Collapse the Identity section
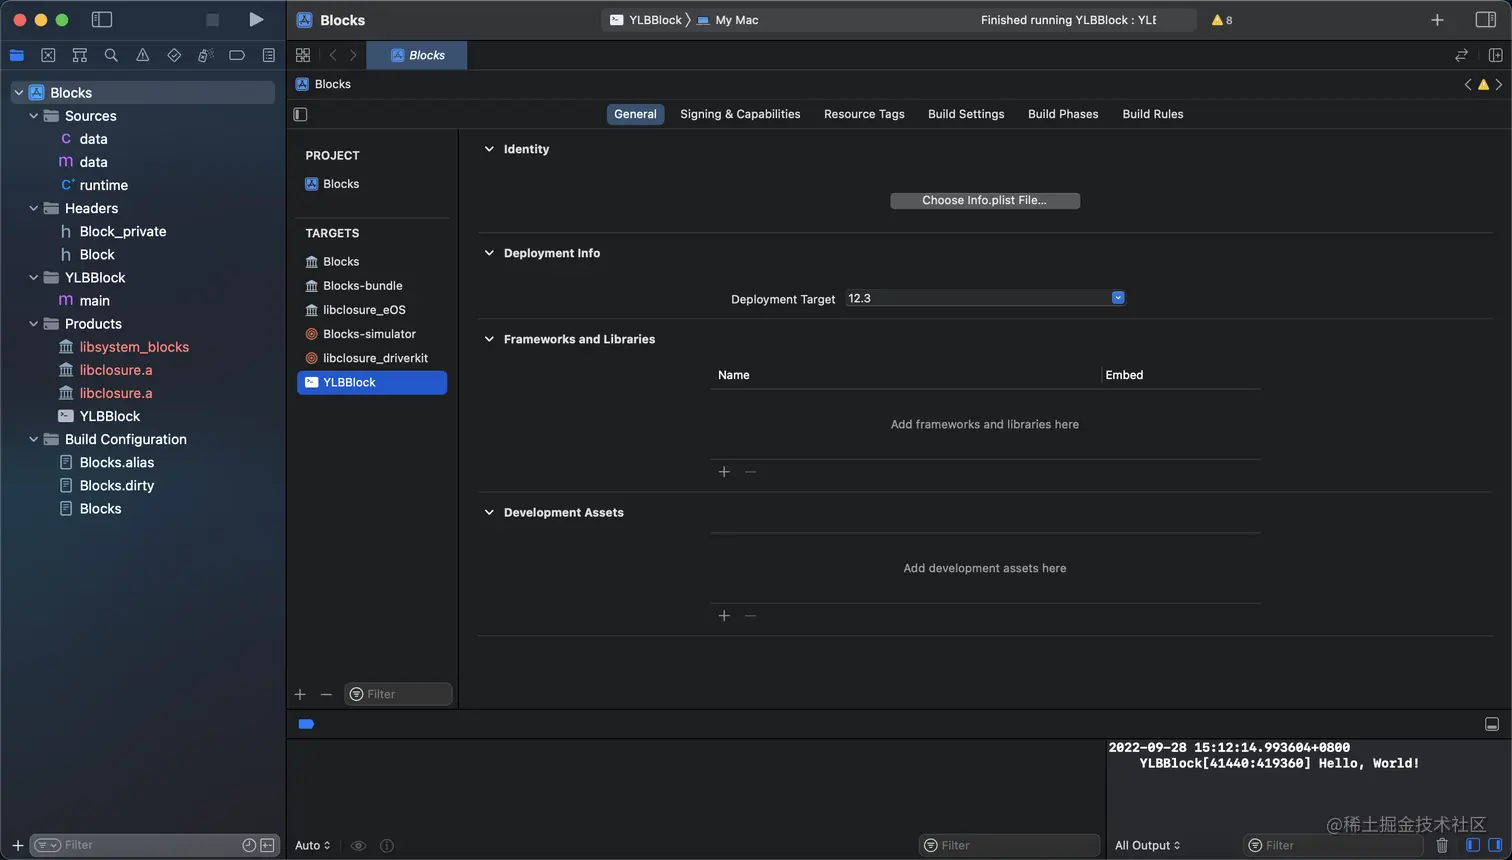The height and width of the screenshot is (860, 1512). click(x=489, y=149)
